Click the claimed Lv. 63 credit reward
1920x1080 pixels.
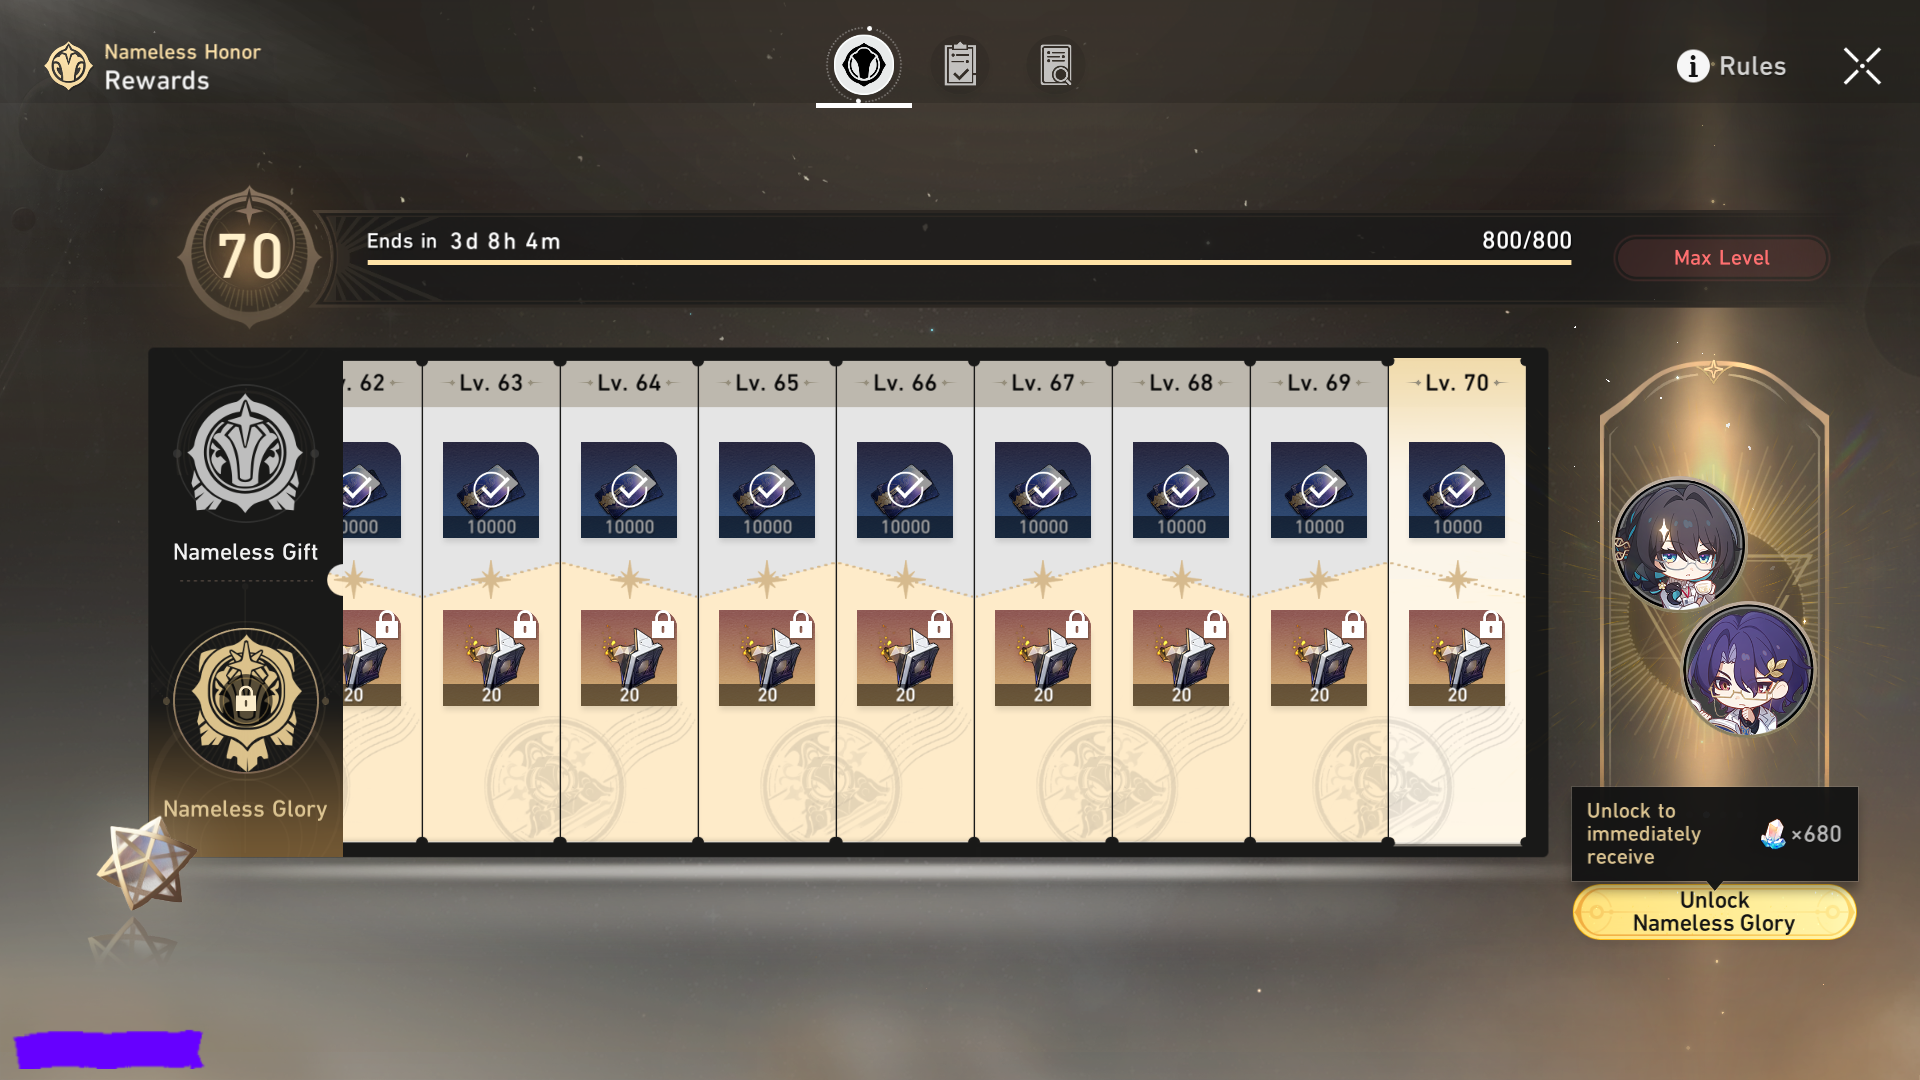pyautogui.click(x=491, y=490)
